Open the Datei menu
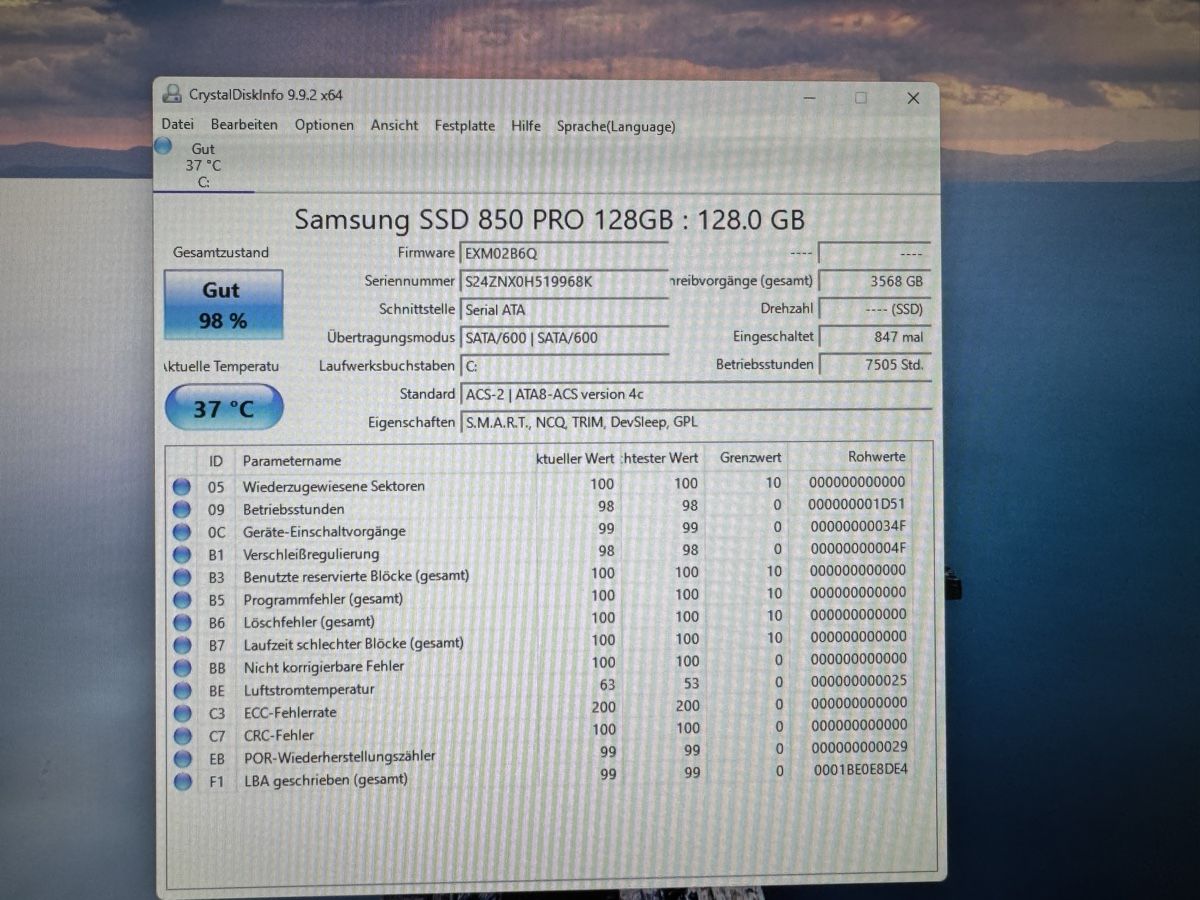Image resolution: width=1200 pixels, height=900 pixels. click(x=177, y=125)
